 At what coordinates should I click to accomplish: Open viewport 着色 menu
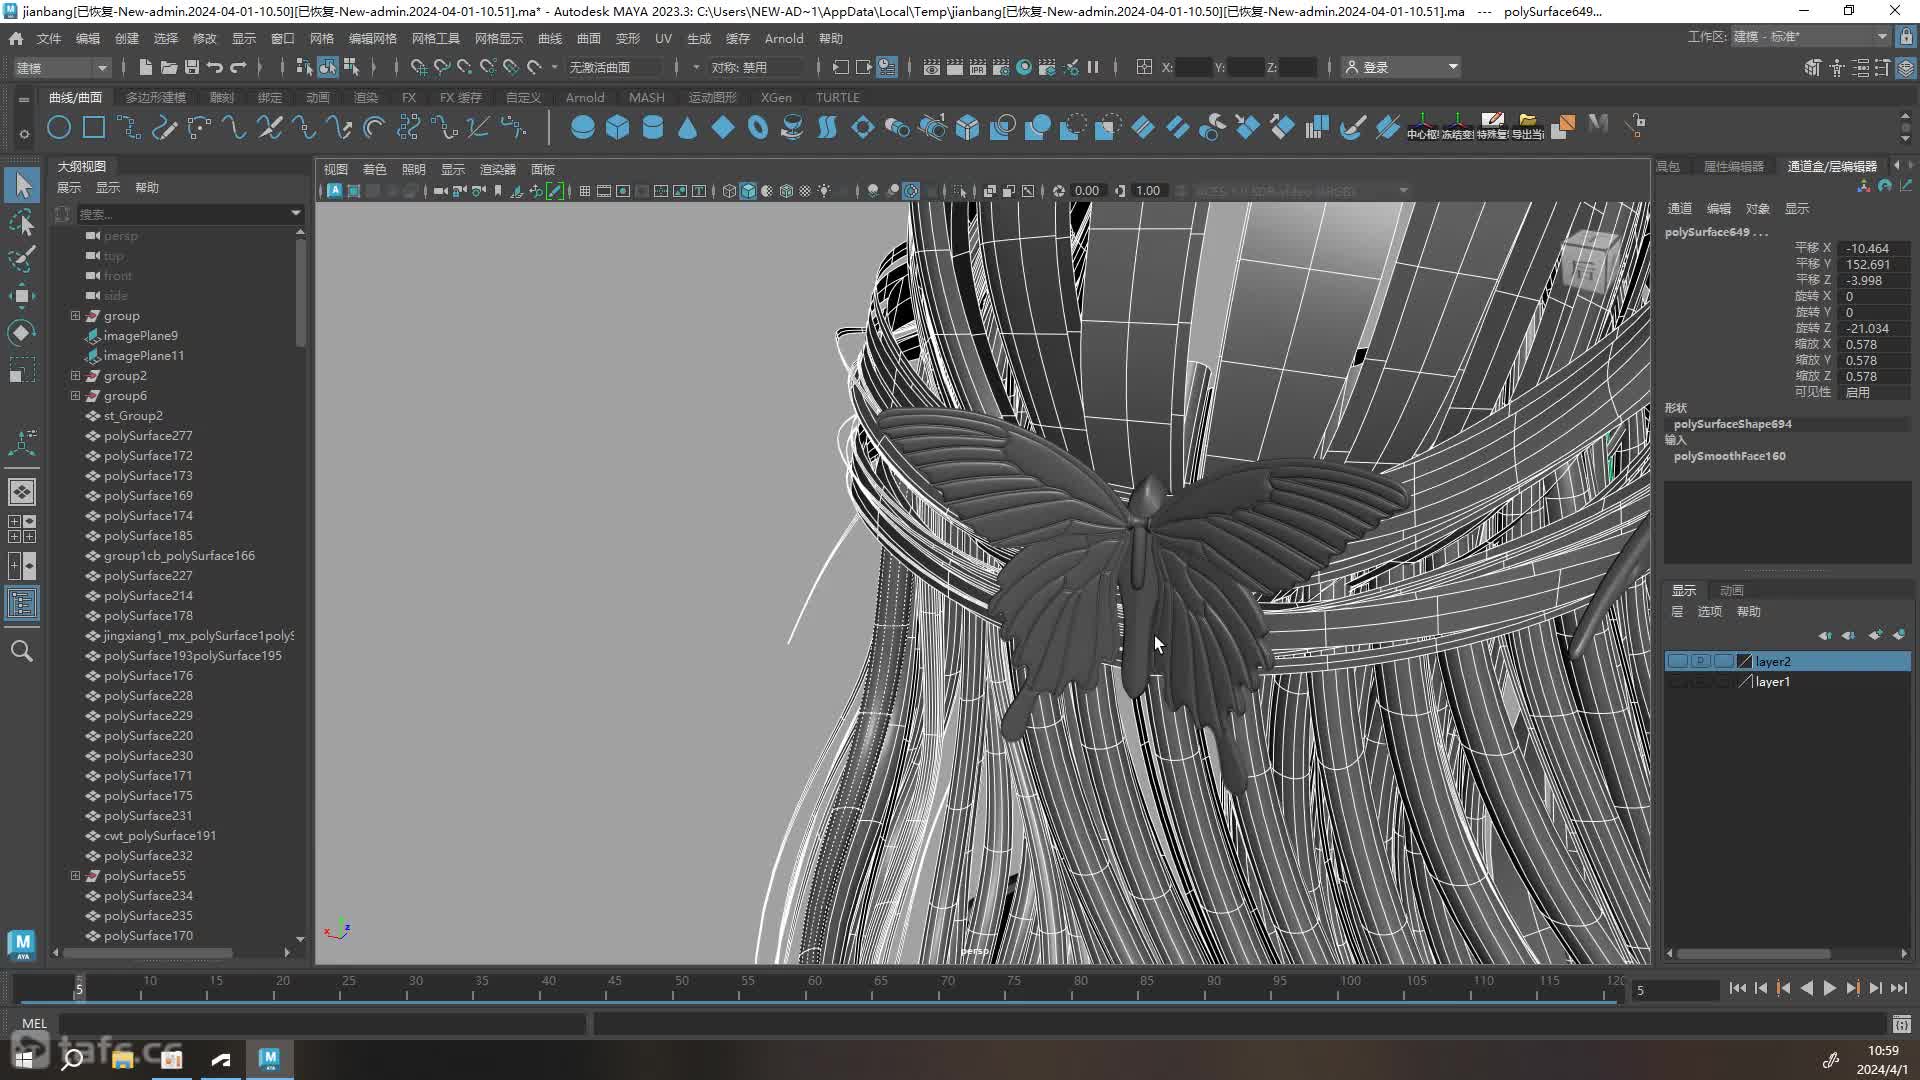[x=374, y=169]
